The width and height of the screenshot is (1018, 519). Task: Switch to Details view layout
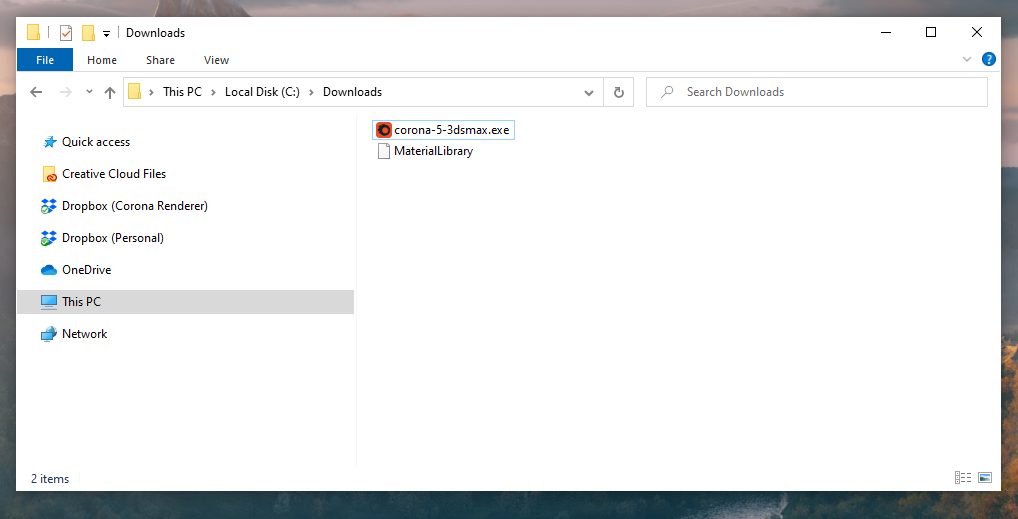963,478
